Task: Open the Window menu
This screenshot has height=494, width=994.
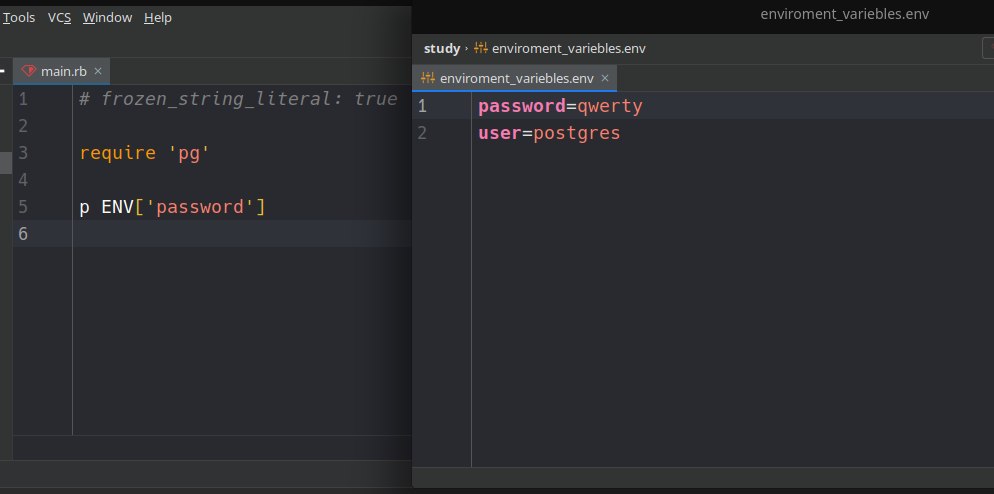Action: 107,18
